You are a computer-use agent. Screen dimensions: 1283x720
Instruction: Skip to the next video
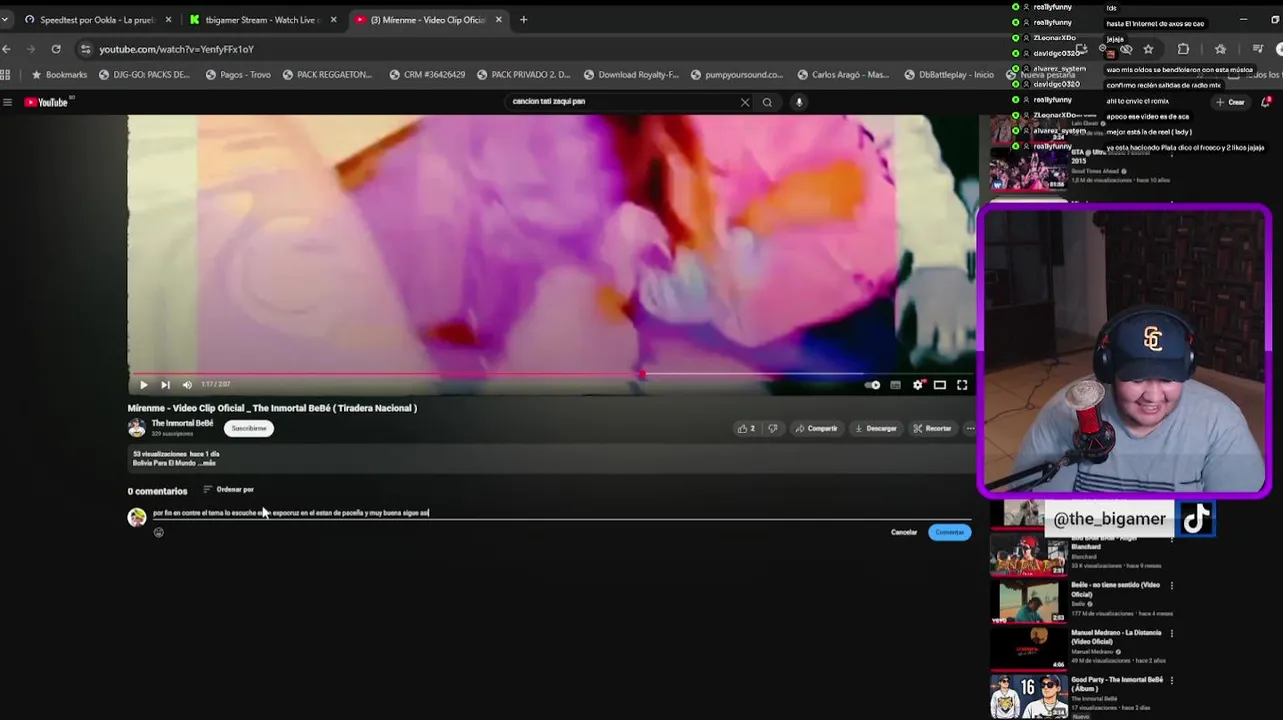(165, 385)
